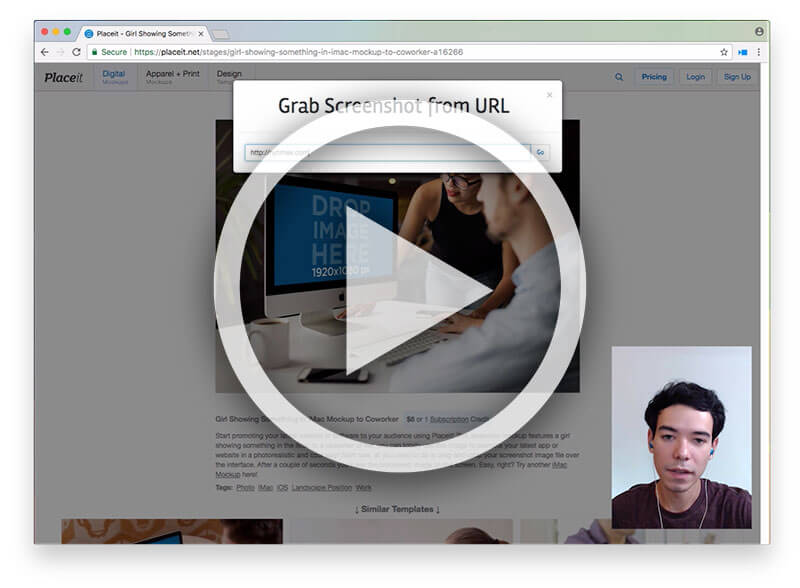This screenshot has height=588, width=800.
Task: Click the Placeit logo
Action: pyautogui.click(x=63, y=78)
